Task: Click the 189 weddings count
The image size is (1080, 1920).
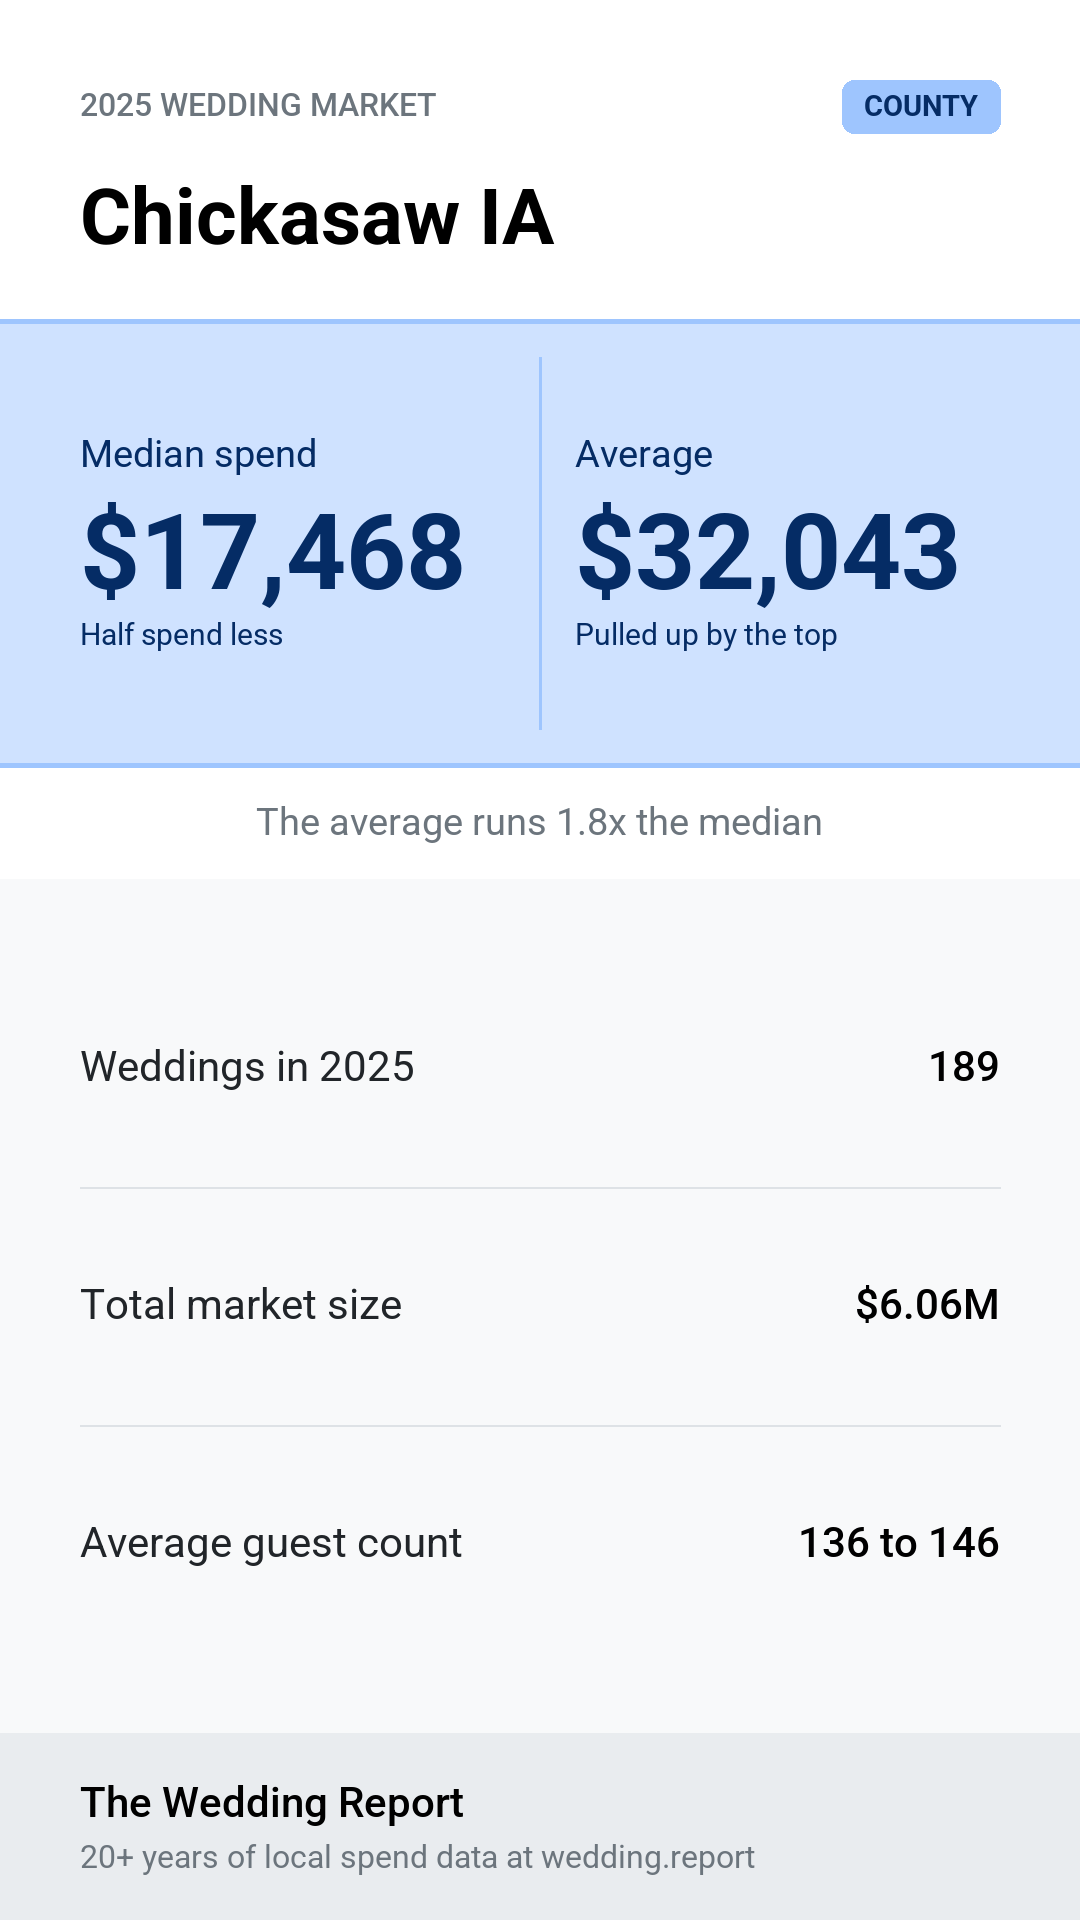Action: tap(964, 1067)
